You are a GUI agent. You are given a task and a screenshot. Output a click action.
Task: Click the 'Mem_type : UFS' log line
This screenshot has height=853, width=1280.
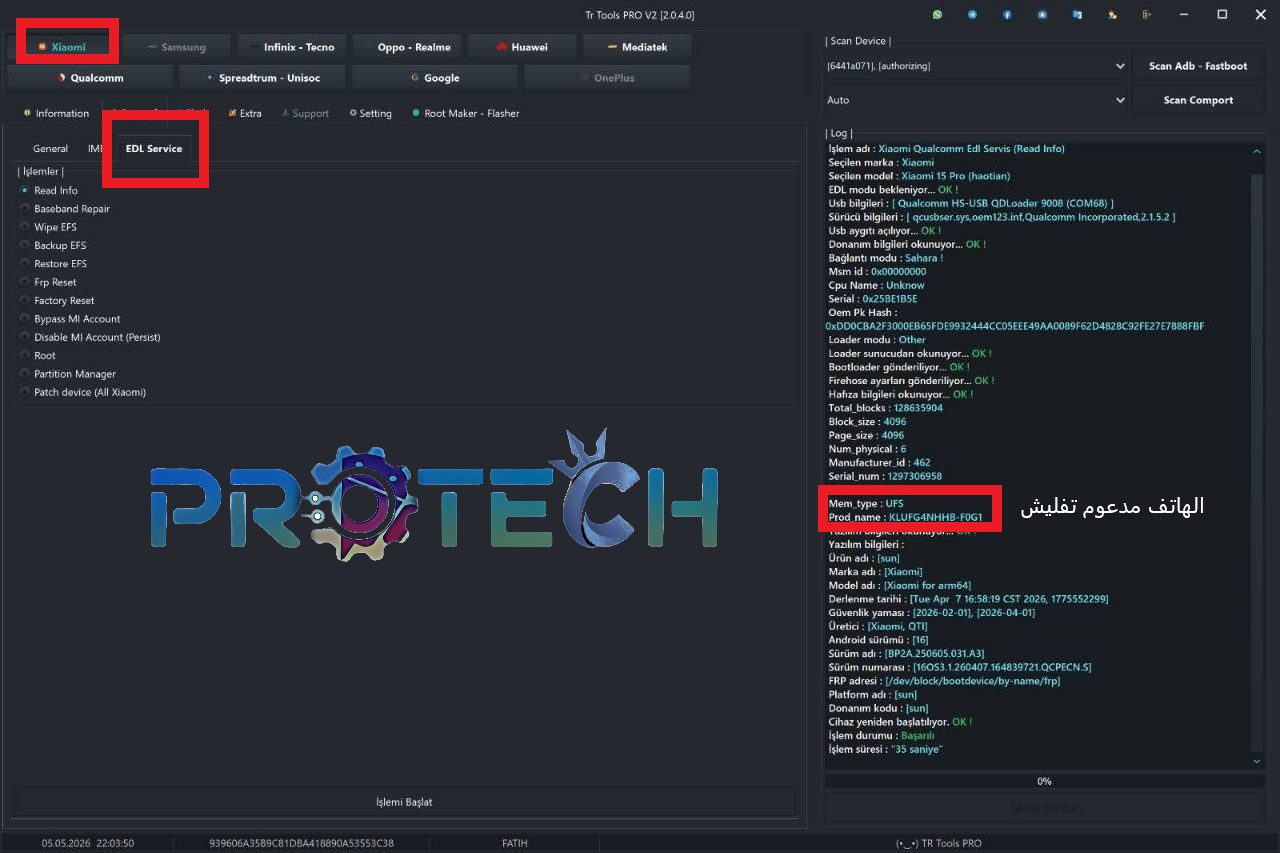[866, 504]
